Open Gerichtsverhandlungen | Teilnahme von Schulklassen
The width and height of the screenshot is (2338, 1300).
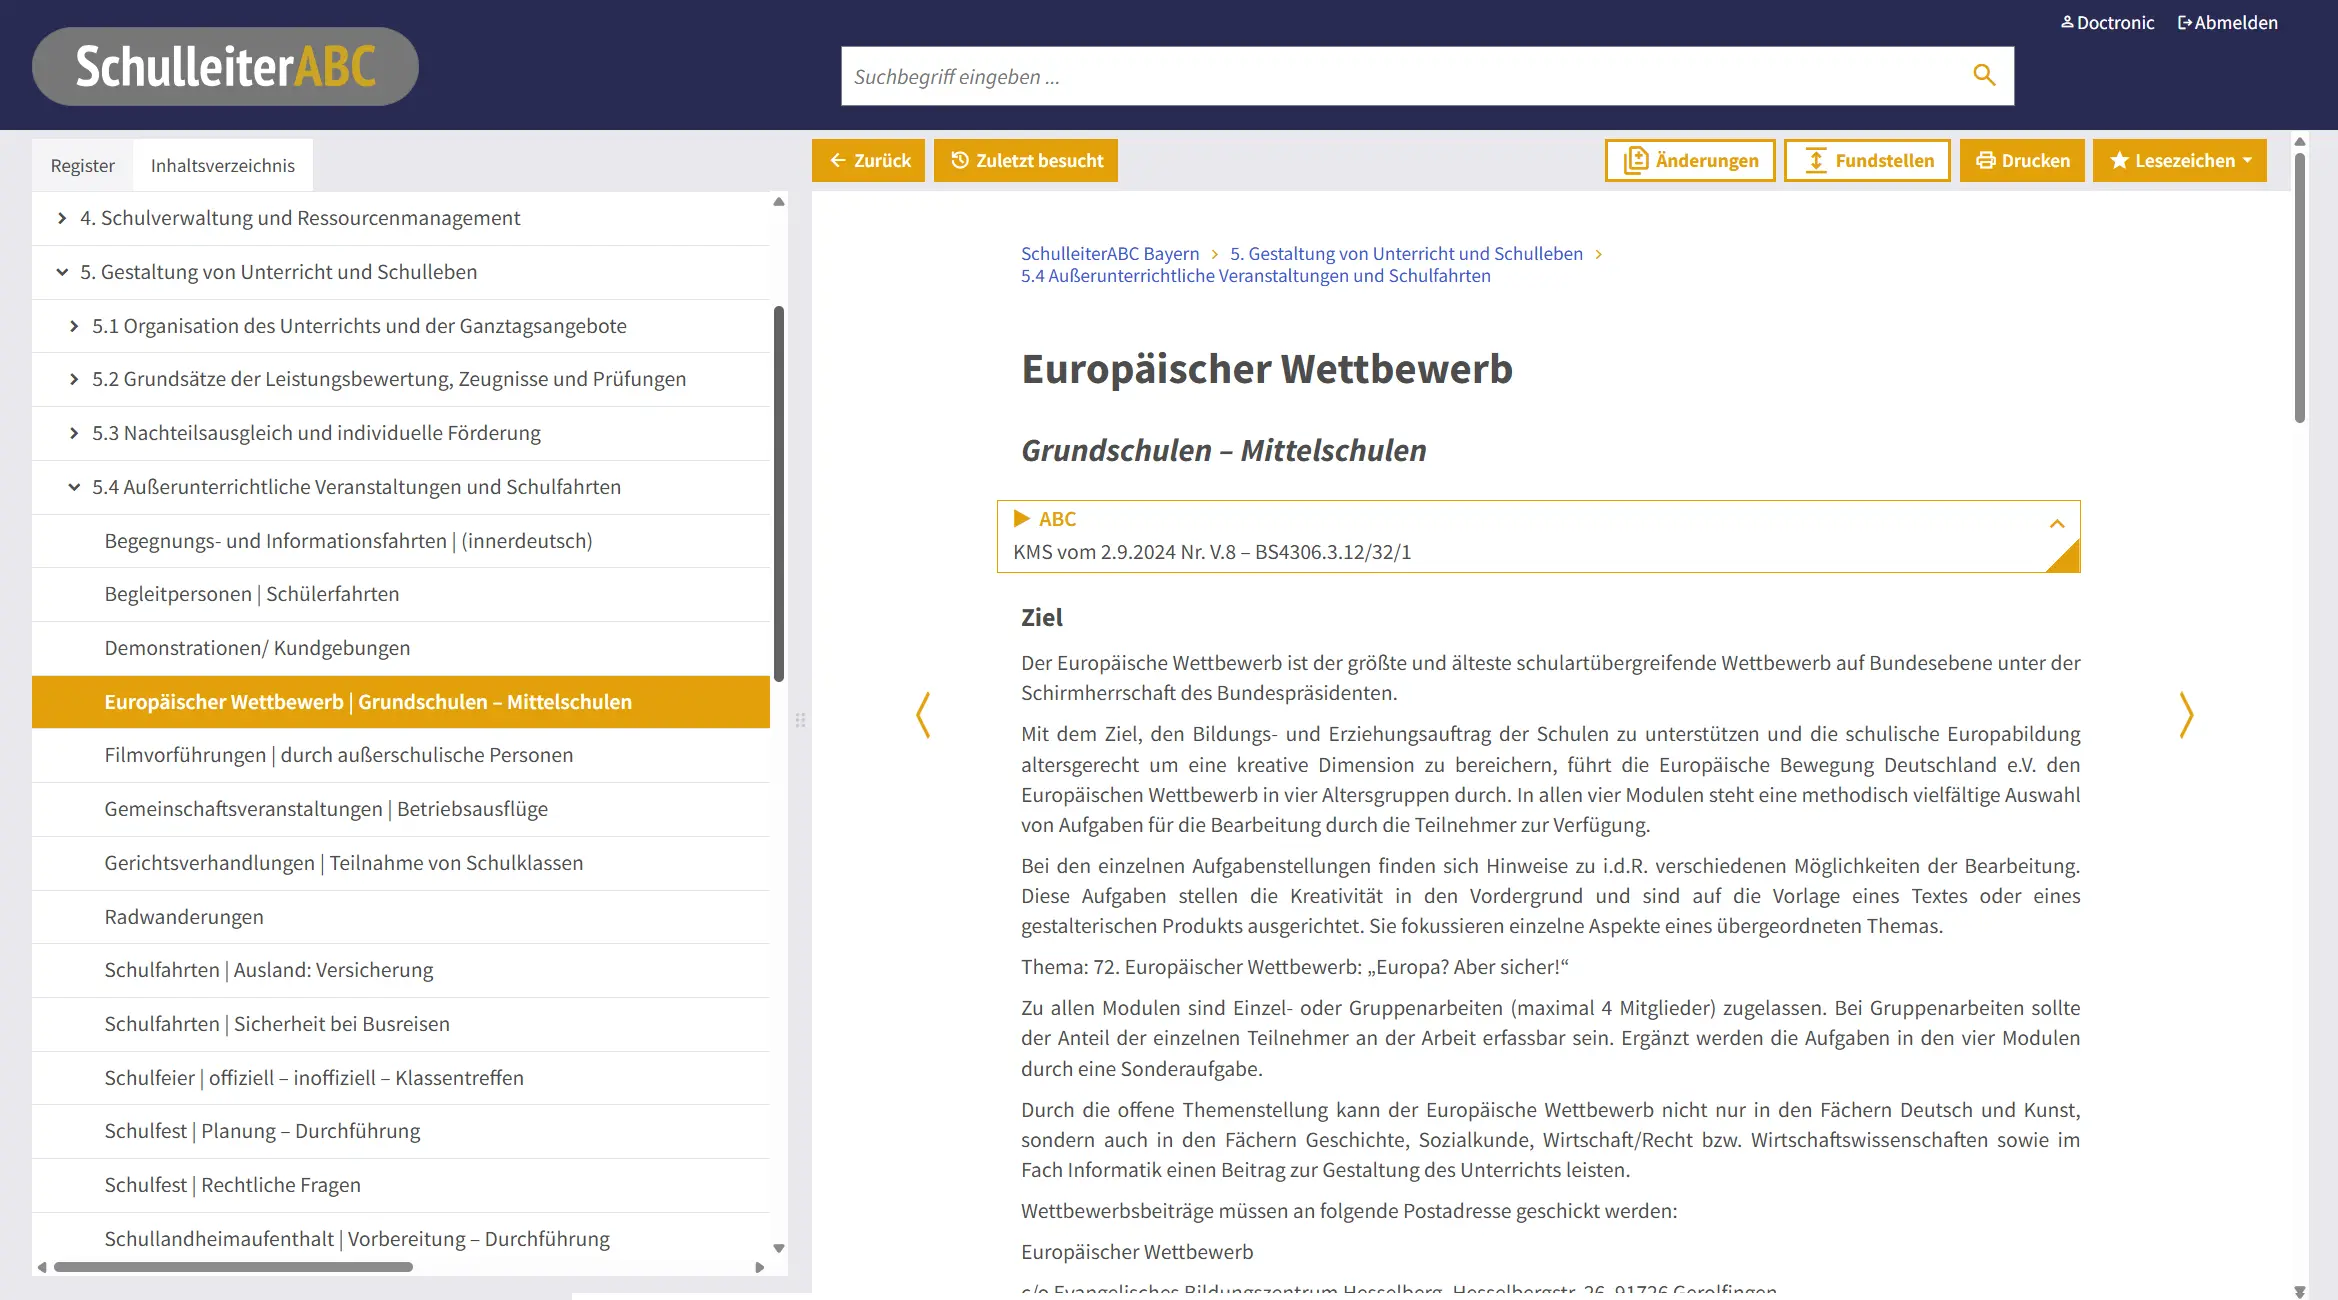(x=401, y=863)
